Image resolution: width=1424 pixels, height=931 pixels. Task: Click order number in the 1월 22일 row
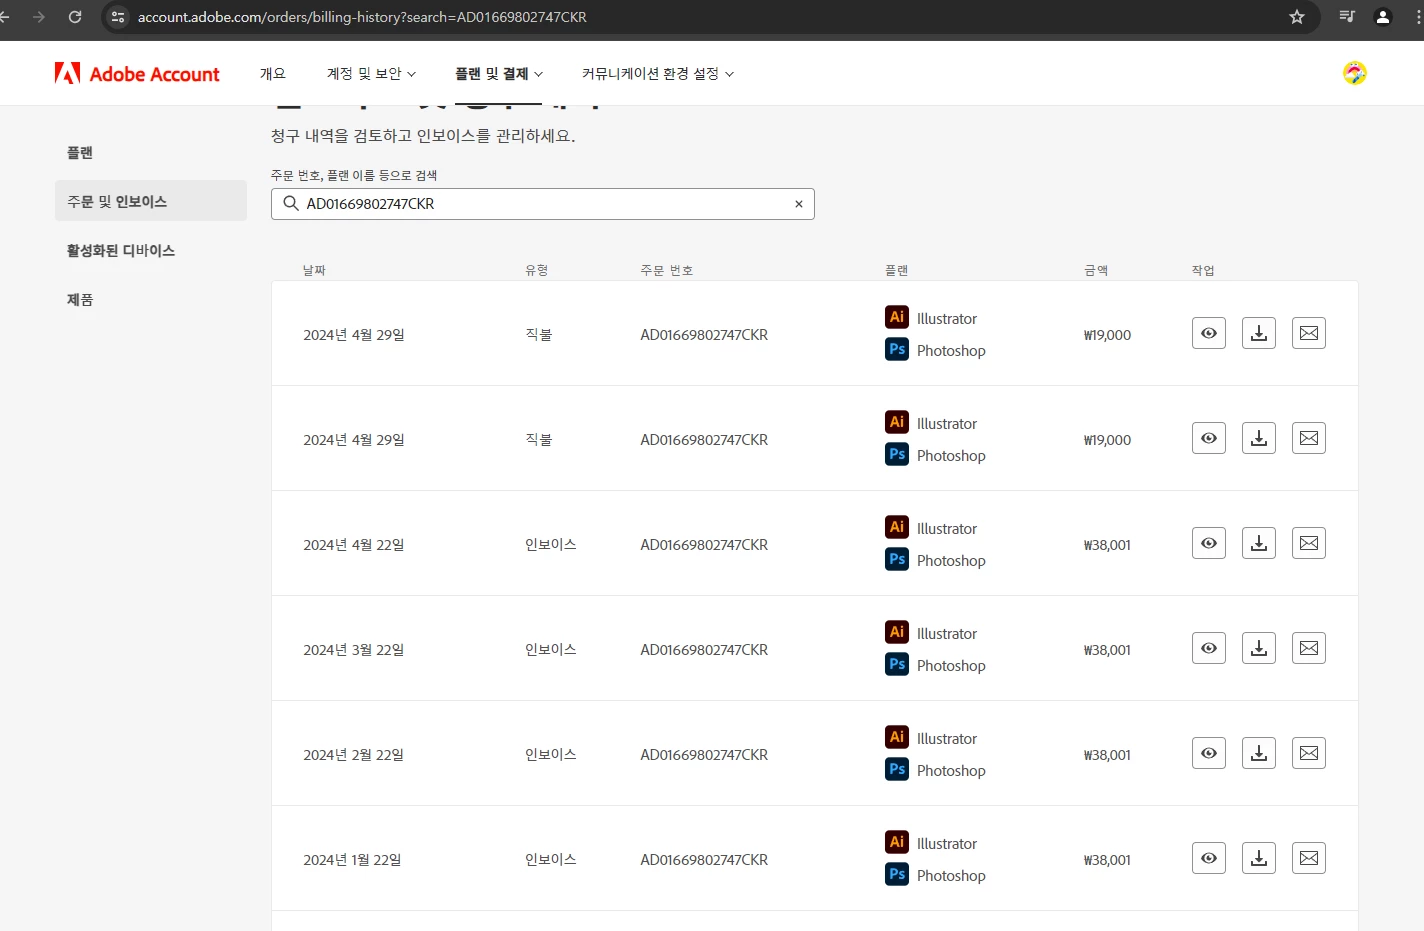tap(704, 860)
